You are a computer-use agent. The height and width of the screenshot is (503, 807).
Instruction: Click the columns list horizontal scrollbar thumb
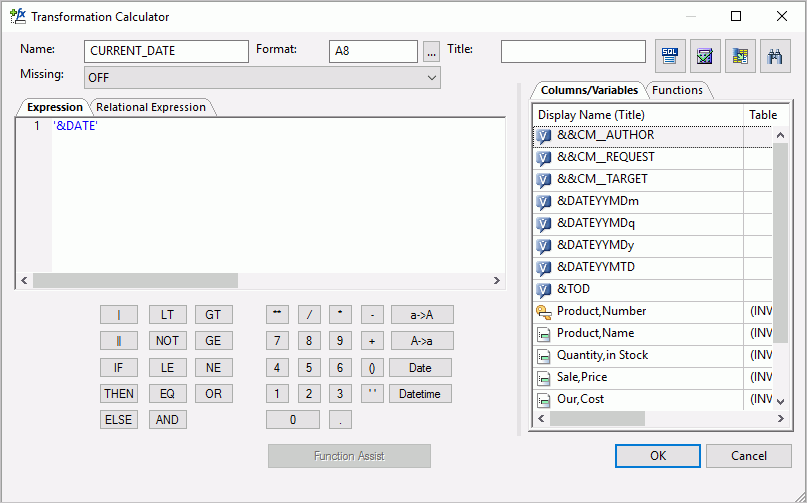pos(597,419)
